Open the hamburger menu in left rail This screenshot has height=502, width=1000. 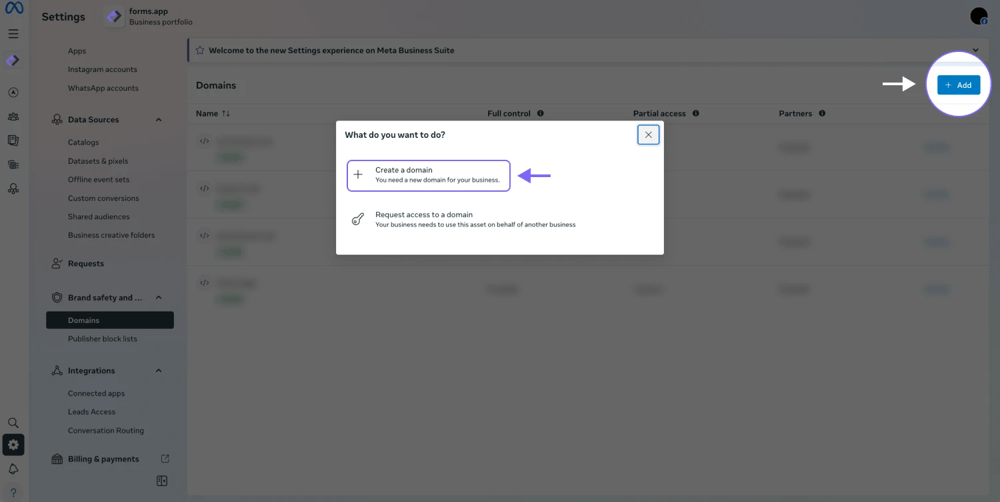point(13,34)
